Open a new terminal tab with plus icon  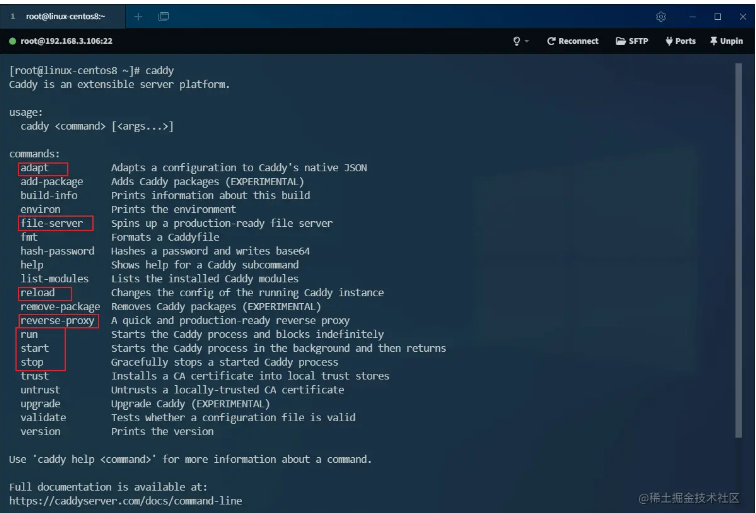tap(138, 17)
